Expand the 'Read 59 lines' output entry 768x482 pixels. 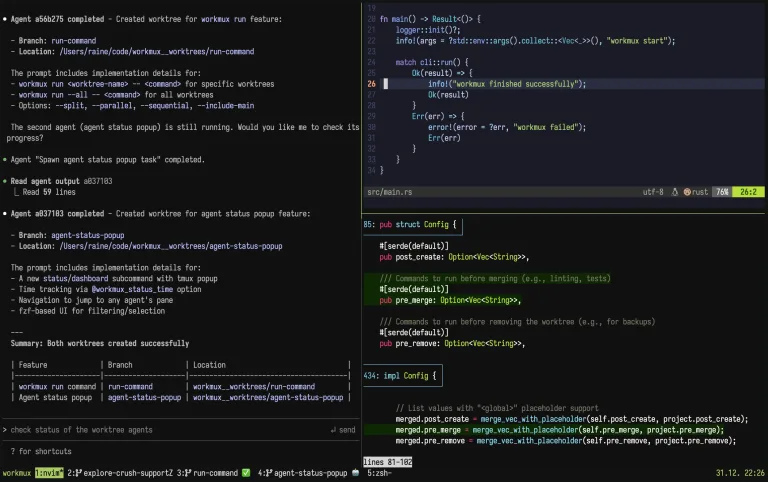click(49, 192)
